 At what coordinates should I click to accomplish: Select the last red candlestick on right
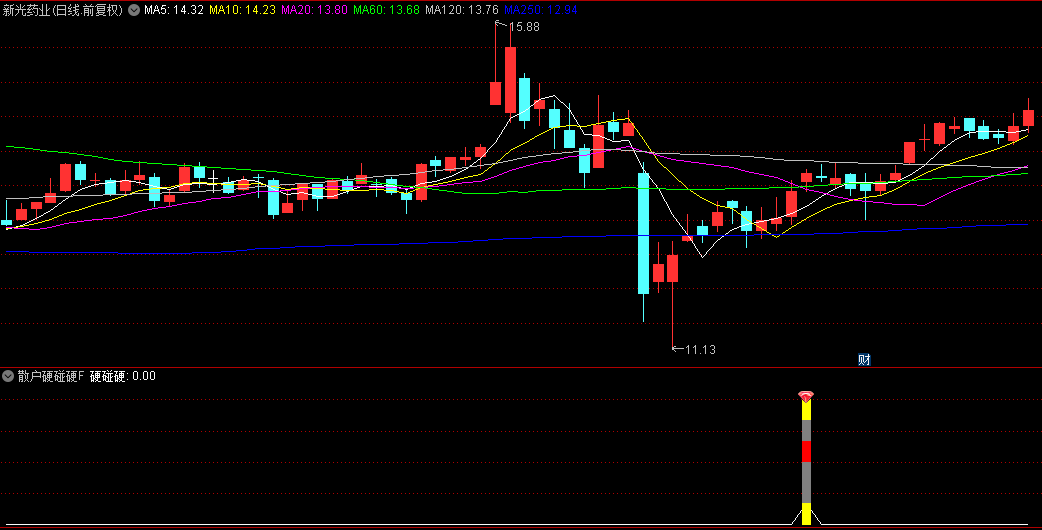[1028, 118]
